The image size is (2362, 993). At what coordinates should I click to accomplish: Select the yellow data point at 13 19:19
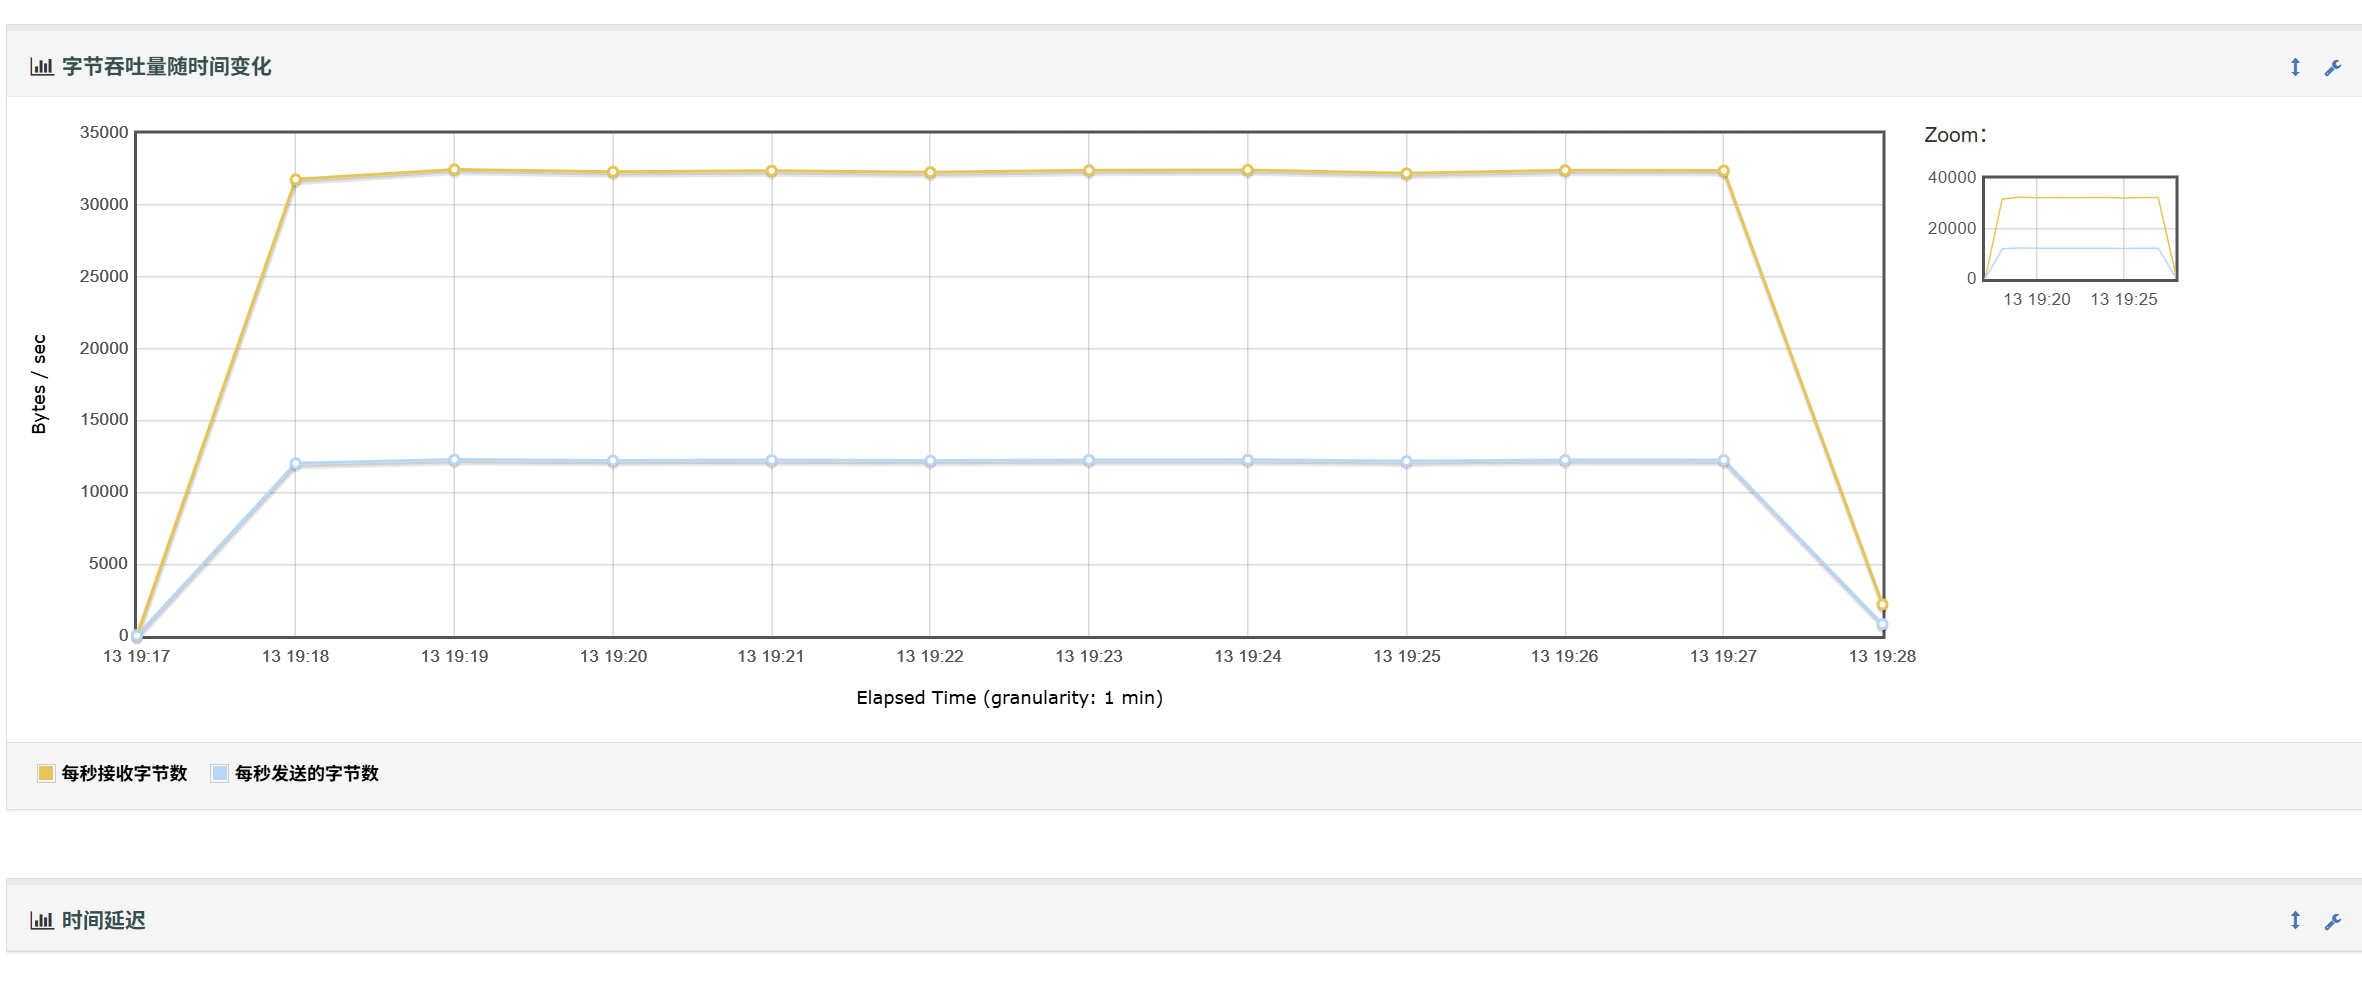click(454, 170)
